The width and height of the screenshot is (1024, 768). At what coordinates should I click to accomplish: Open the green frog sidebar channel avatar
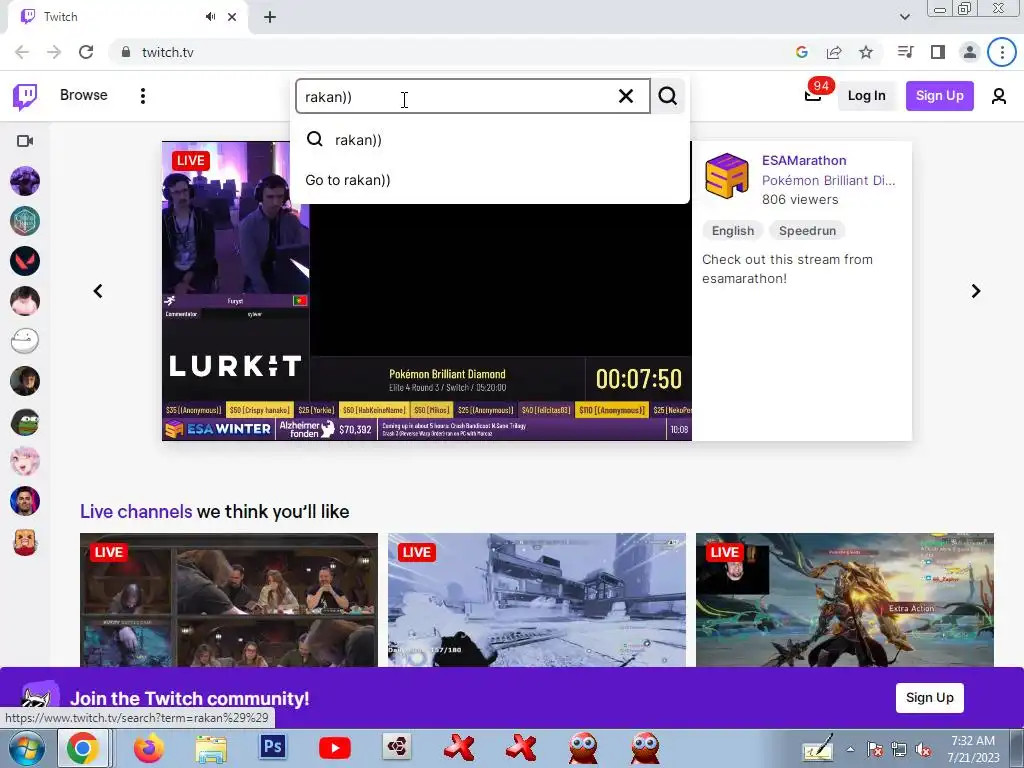[25, 421]
